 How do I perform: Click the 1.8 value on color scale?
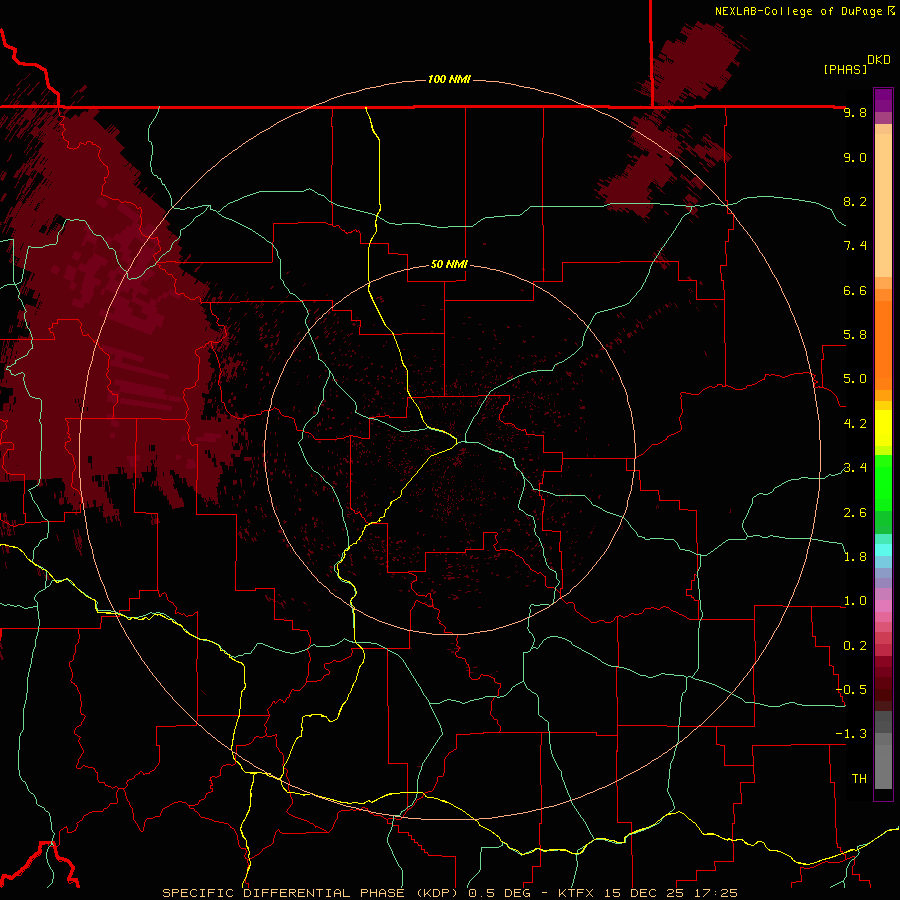click(855, 556)
